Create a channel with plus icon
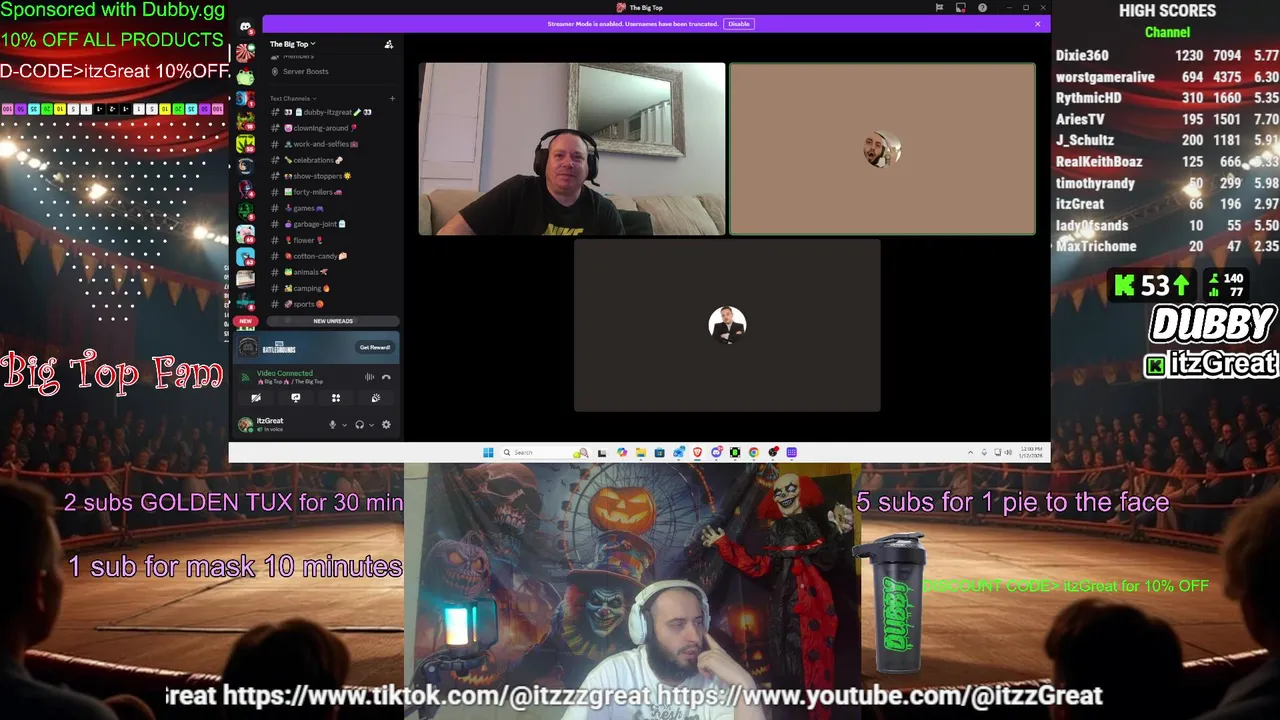1280x720 pixels. [392, 98]
